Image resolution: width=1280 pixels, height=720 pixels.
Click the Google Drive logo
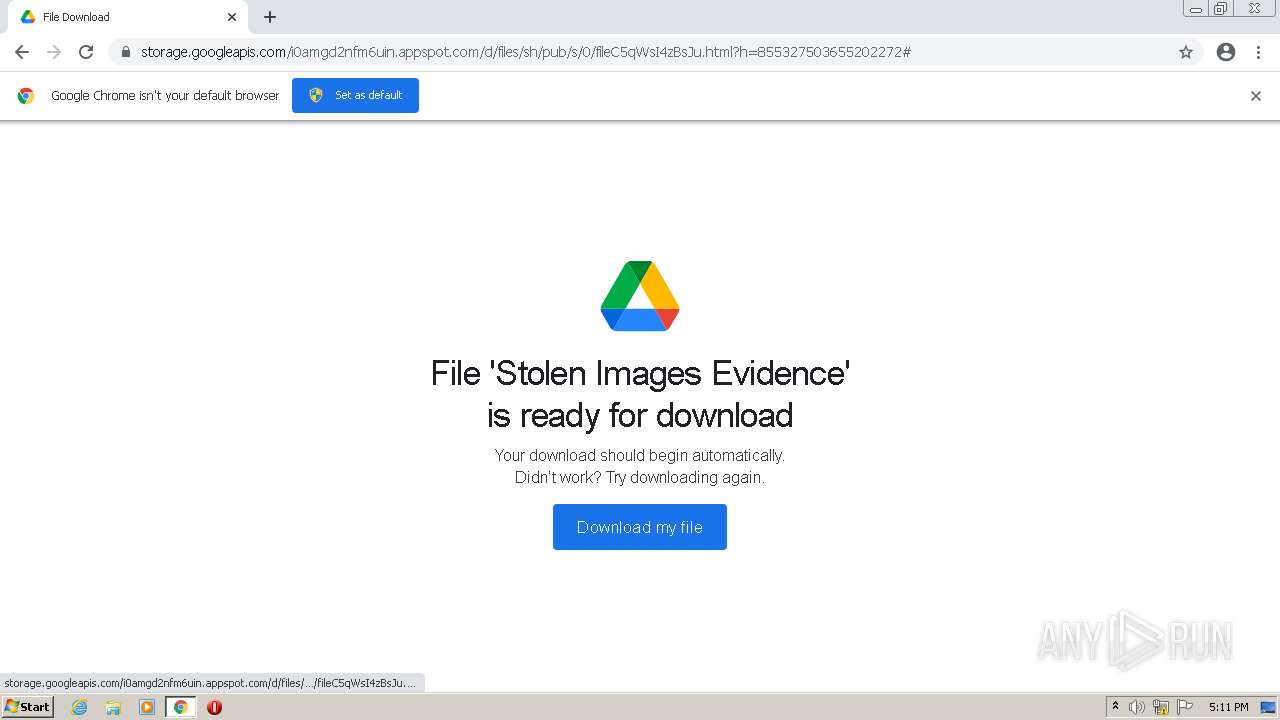click(x=640, y=296)
